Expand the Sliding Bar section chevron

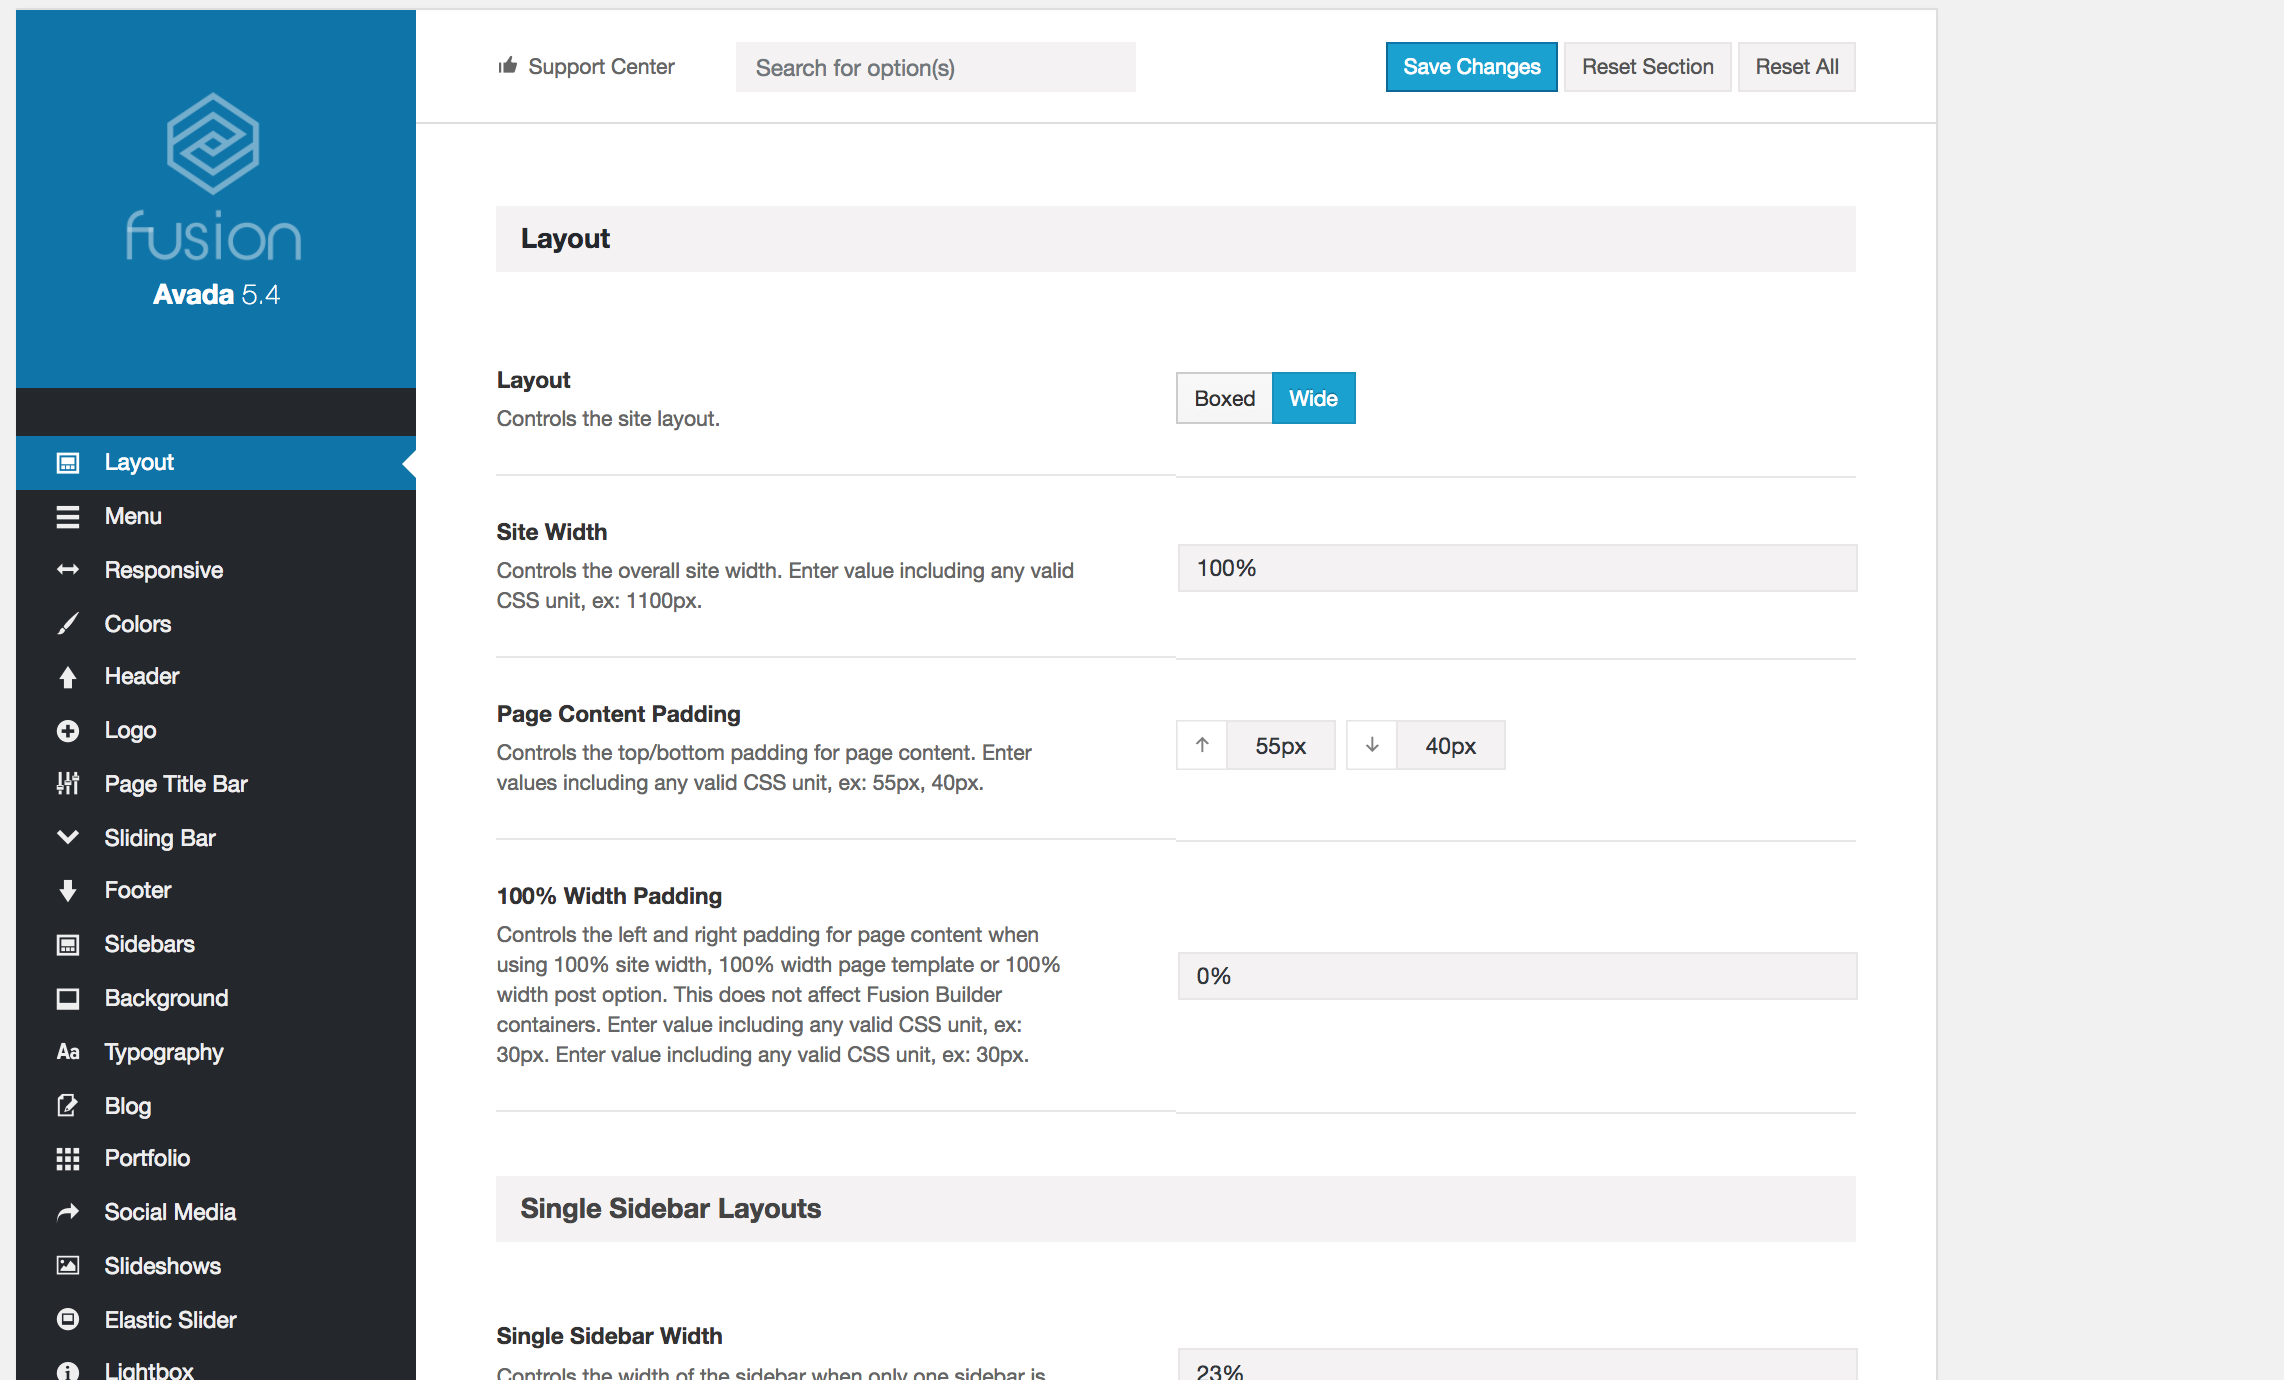(67, 837)
